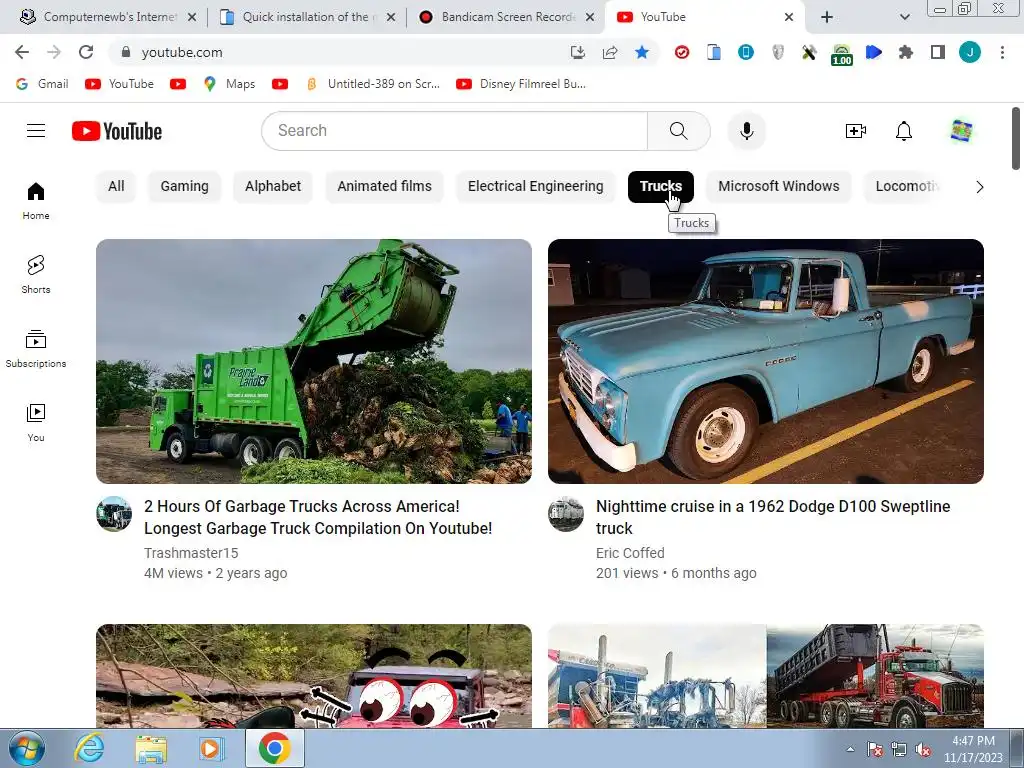Screen dimensions: 1024x768
Task: Open the Eric Coffed channel name
Action: click(630, 553)
